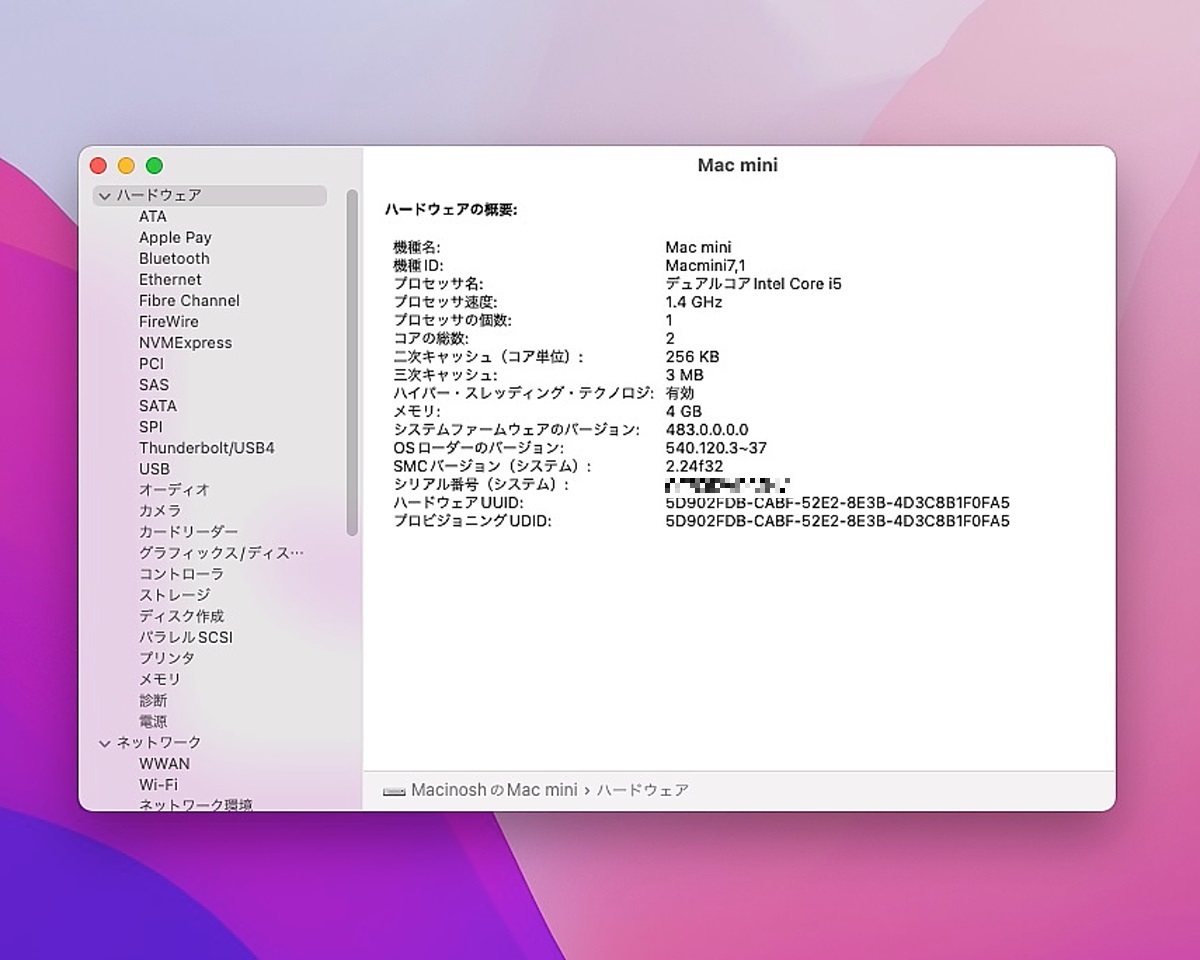Open Thunderbolt/USB4 details

point(207,448)
